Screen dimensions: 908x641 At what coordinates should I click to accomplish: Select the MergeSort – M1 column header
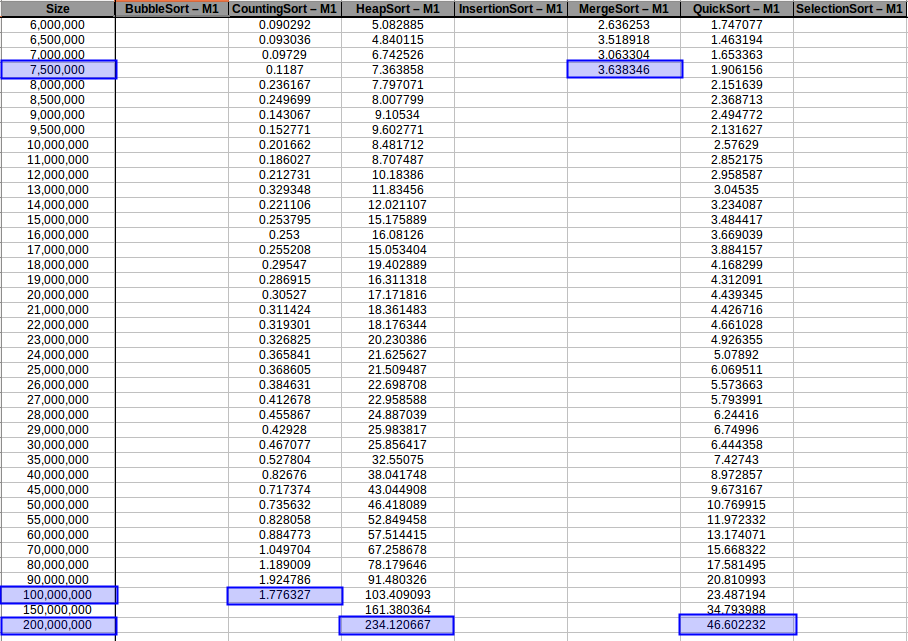point(624,9)
